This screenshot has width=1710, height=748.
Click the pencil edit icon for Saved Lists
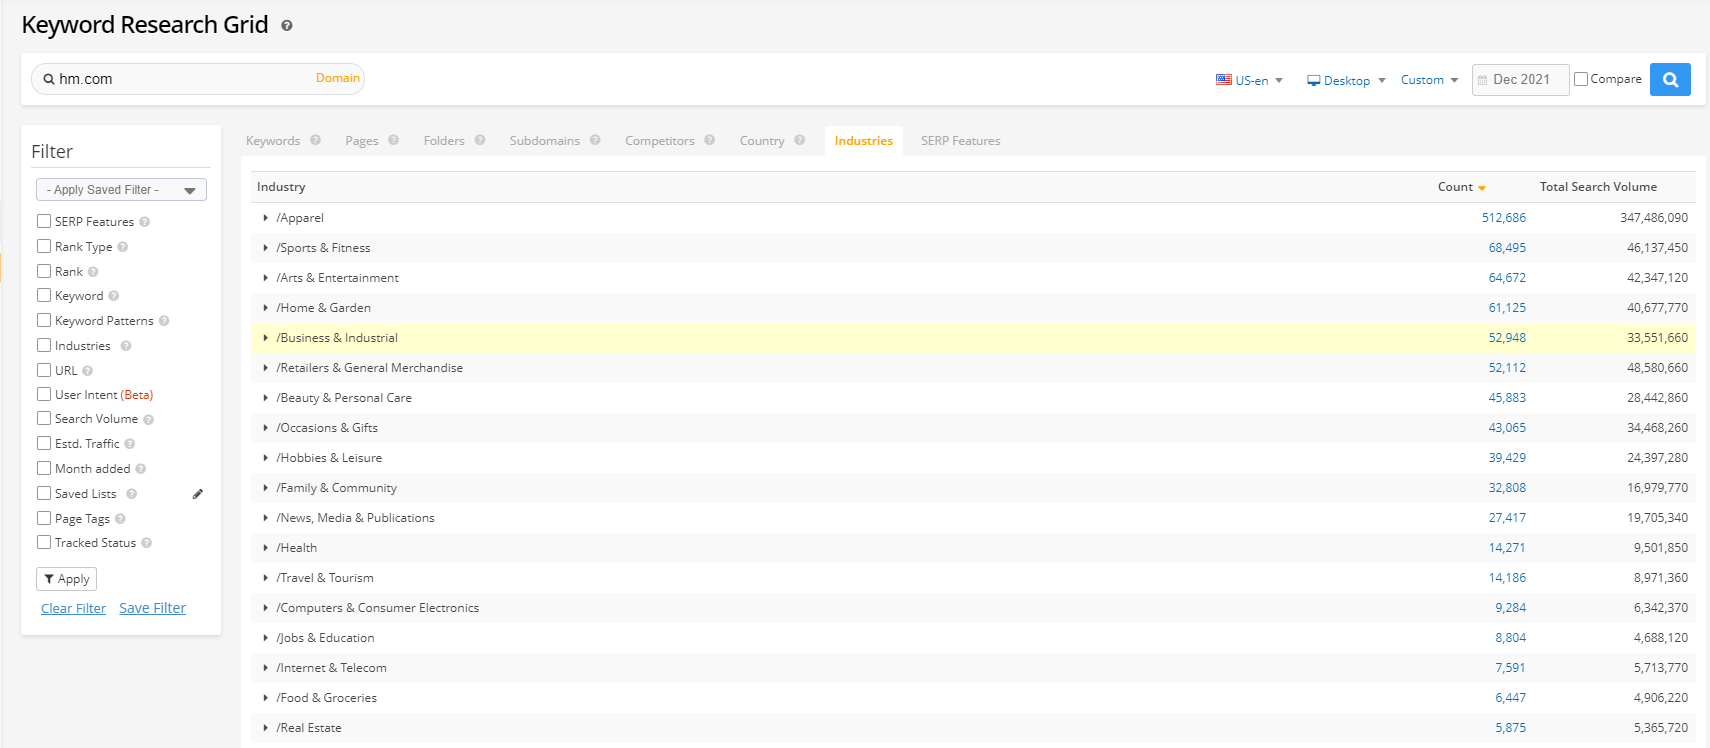pyautogui.click(x=198, y=494)
